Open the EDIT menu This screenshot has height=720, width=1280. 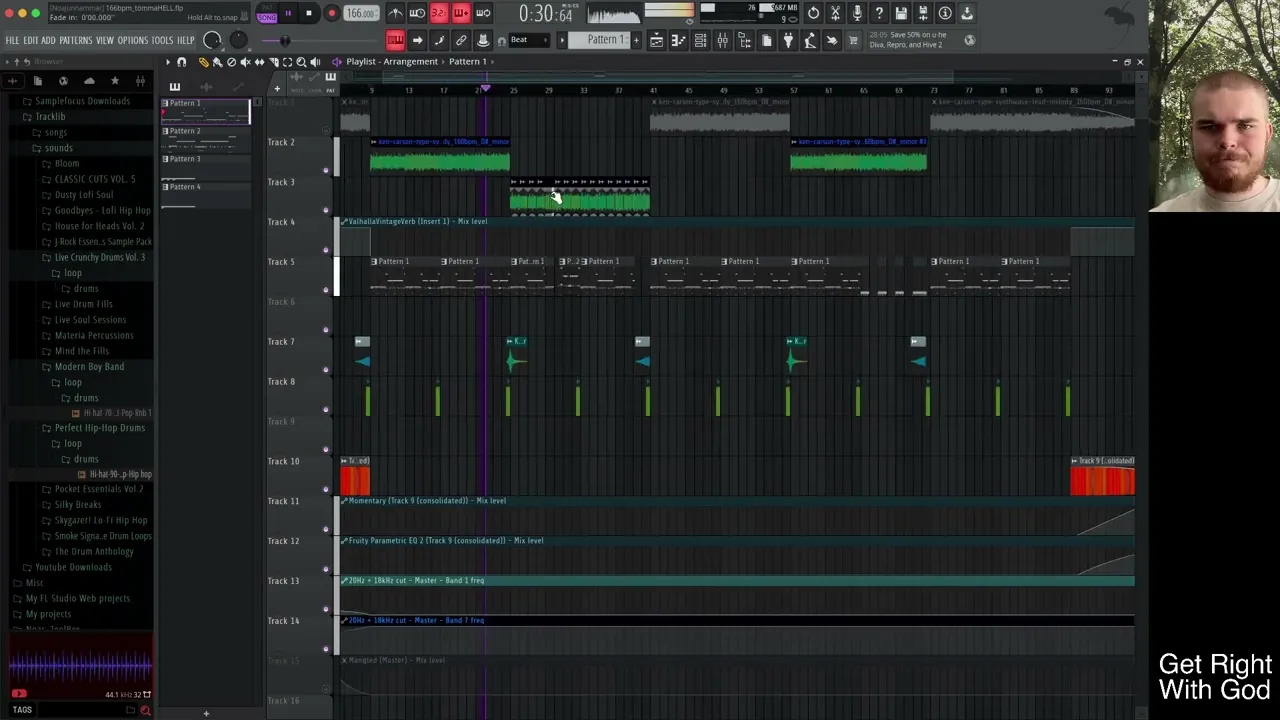pyautogui.click(x=30, y=40)
